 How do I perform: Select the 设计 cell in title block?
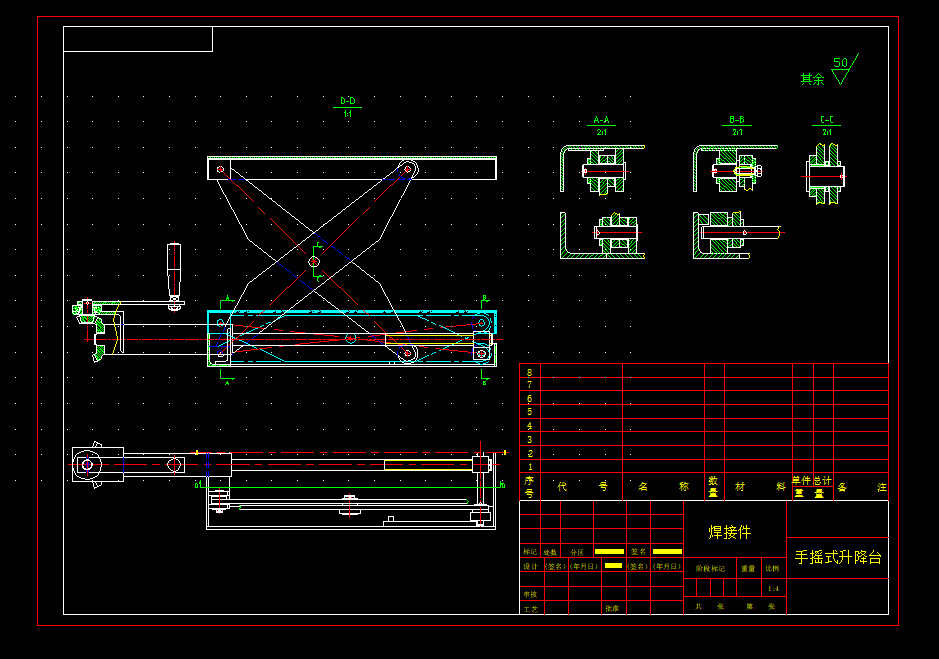531,566
